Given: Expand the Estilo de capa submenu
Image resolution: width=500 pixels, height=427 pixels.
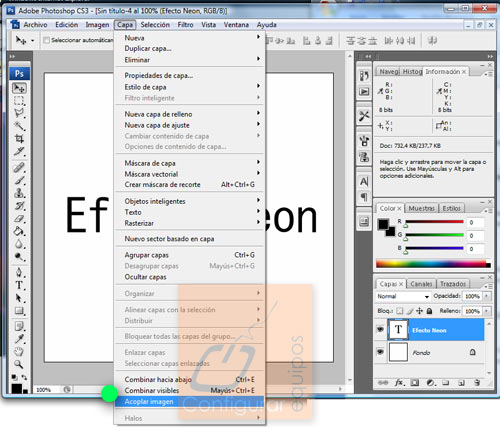Looking at the screenshot, I should [258, 86].
